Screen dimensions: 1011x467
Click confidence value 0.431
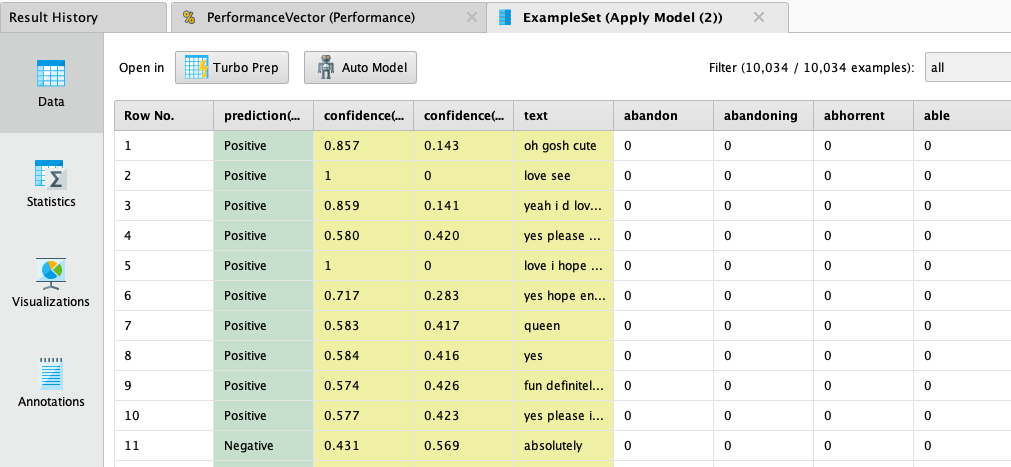coord(364,446)
